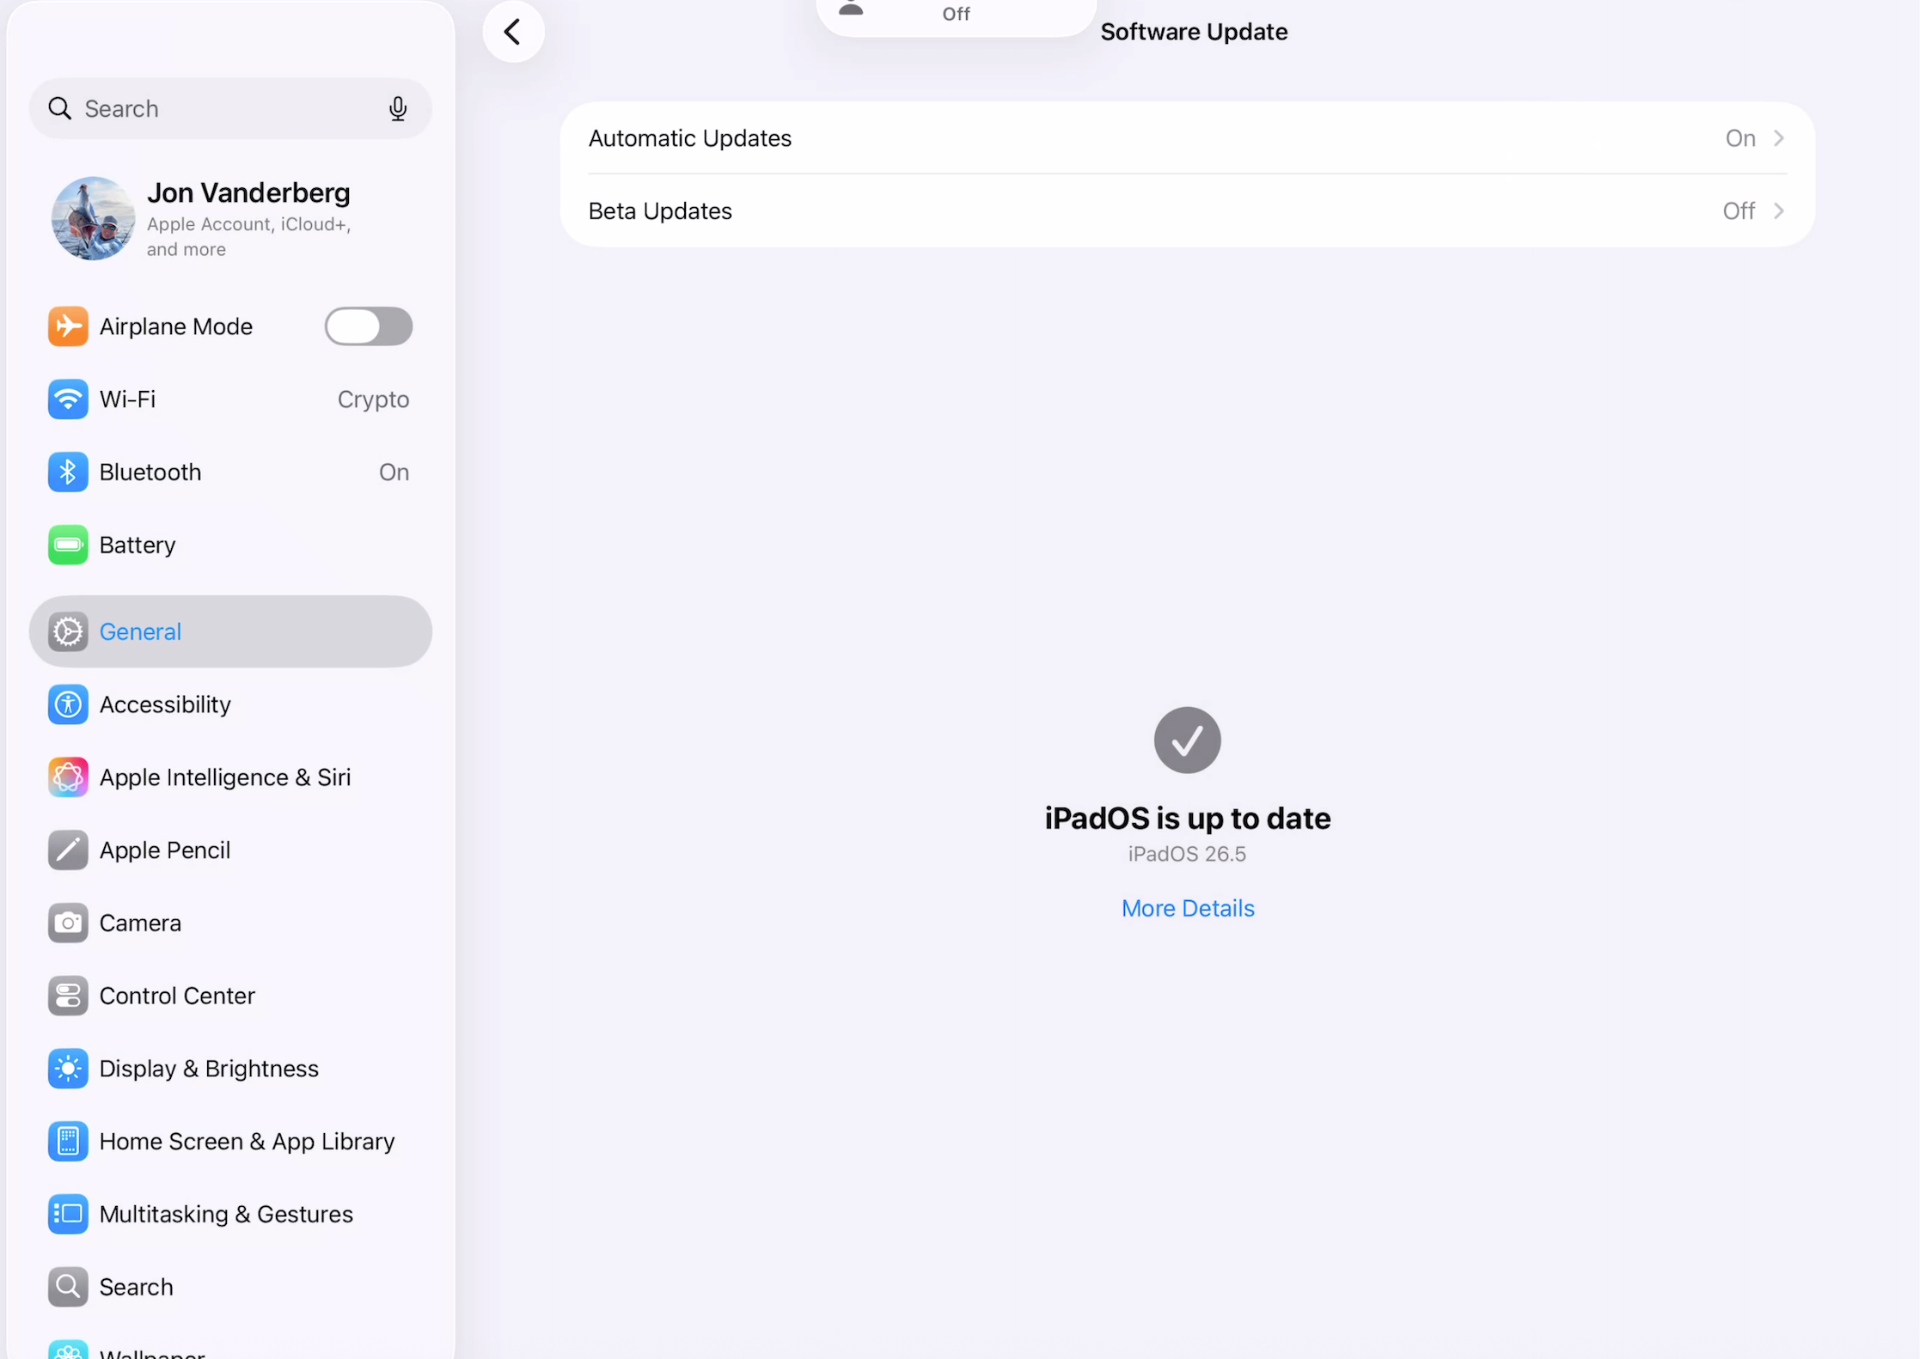Click the Home Screen & App Library icon

(x=68, y=1141)
